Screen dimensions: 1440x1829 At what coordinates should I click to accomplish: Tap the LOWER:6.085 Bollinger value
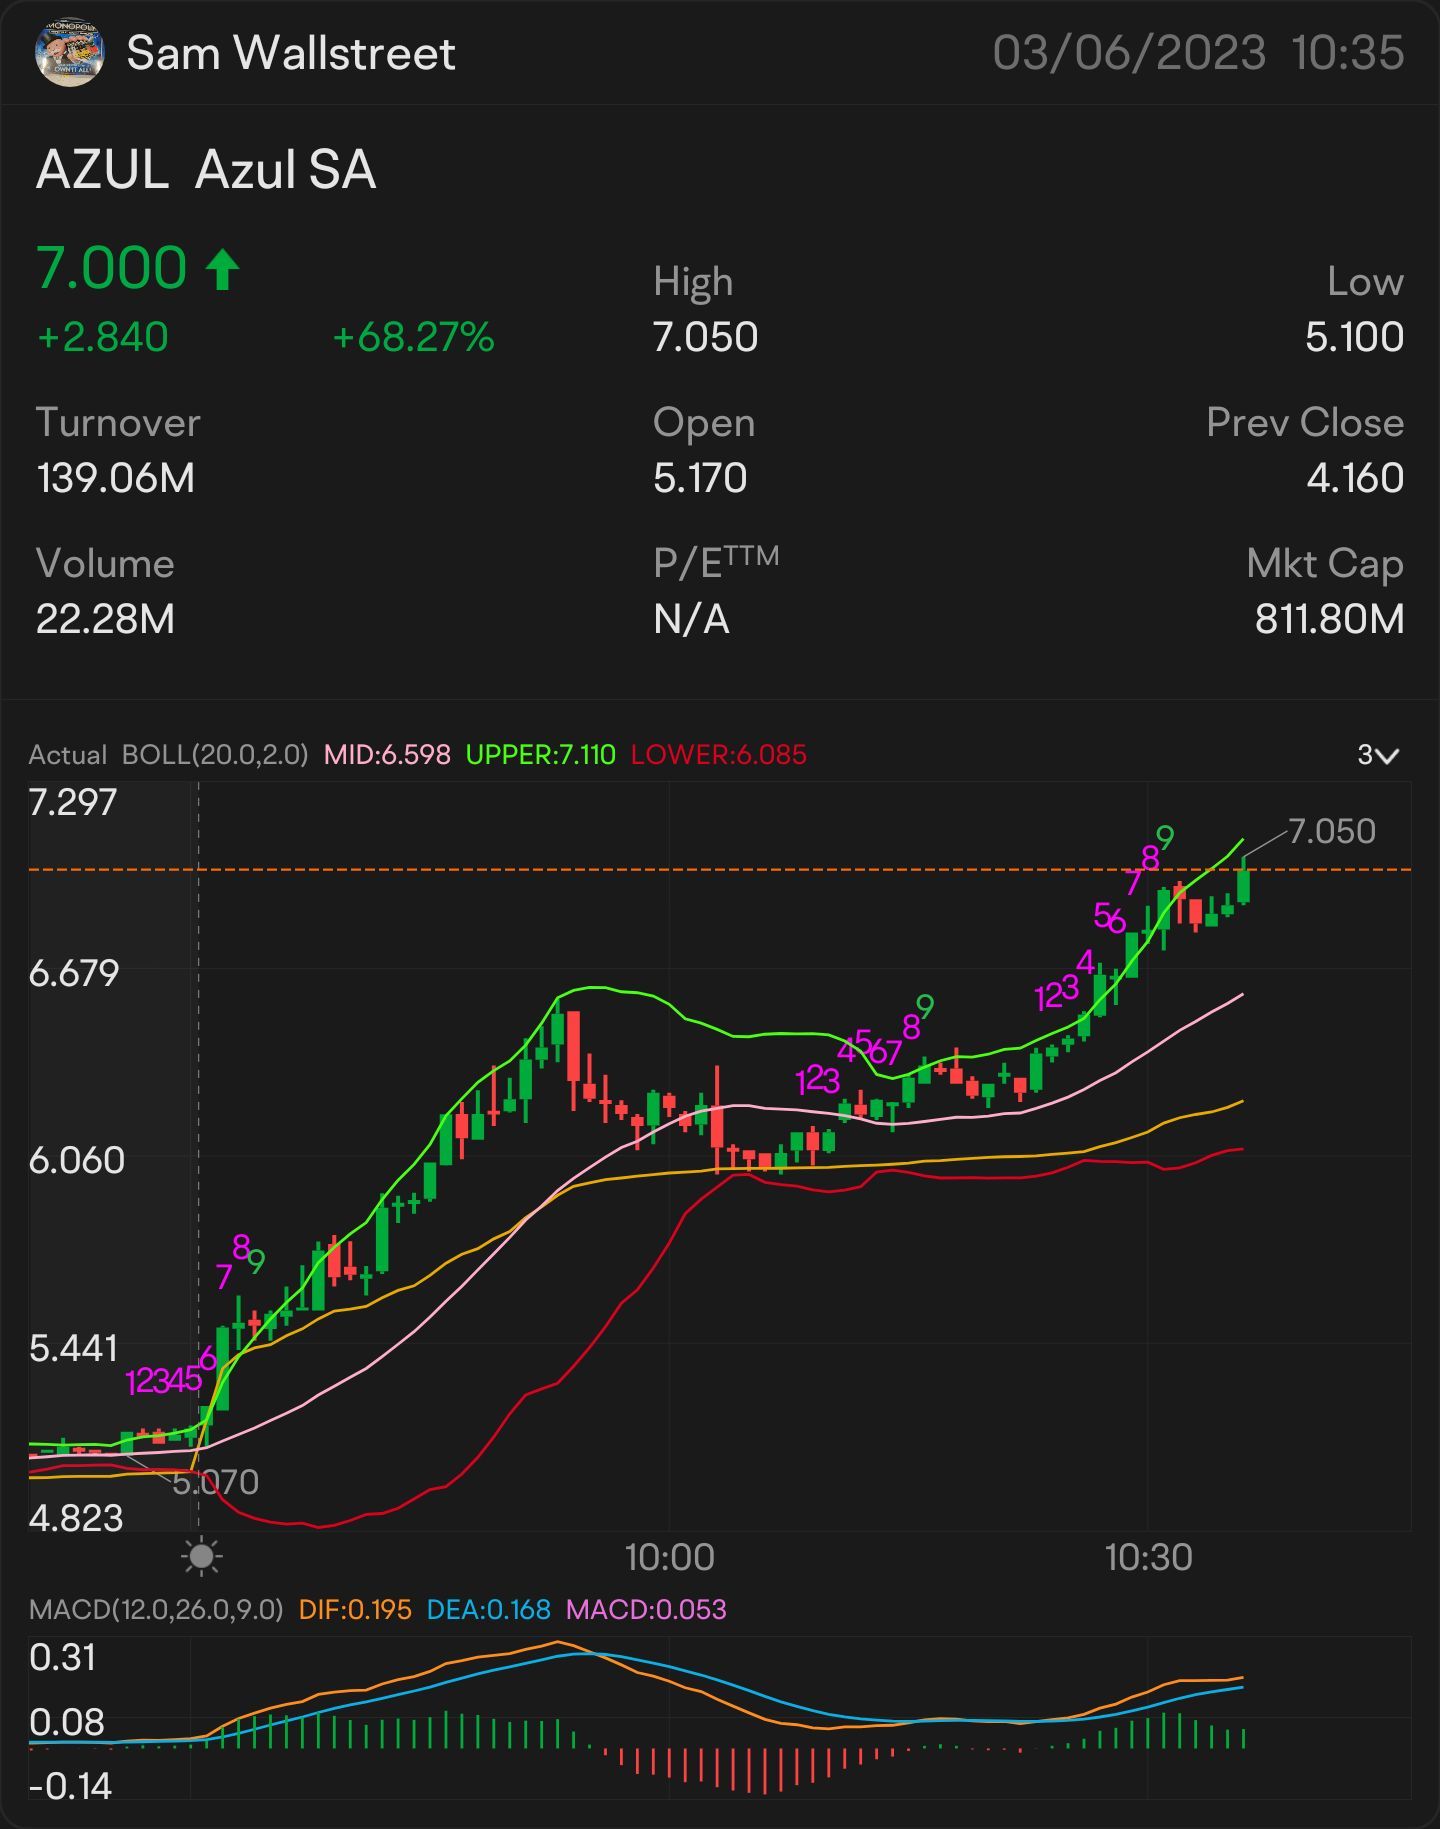[x=719, y=755]
